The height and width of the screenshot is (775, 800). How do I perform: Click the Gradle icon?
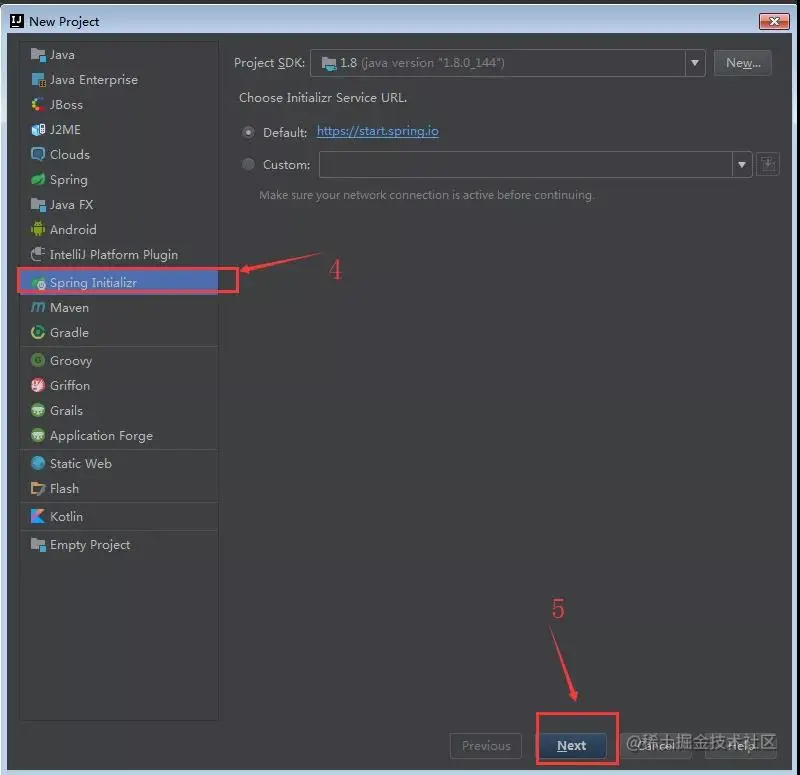[x=38, y=333]
